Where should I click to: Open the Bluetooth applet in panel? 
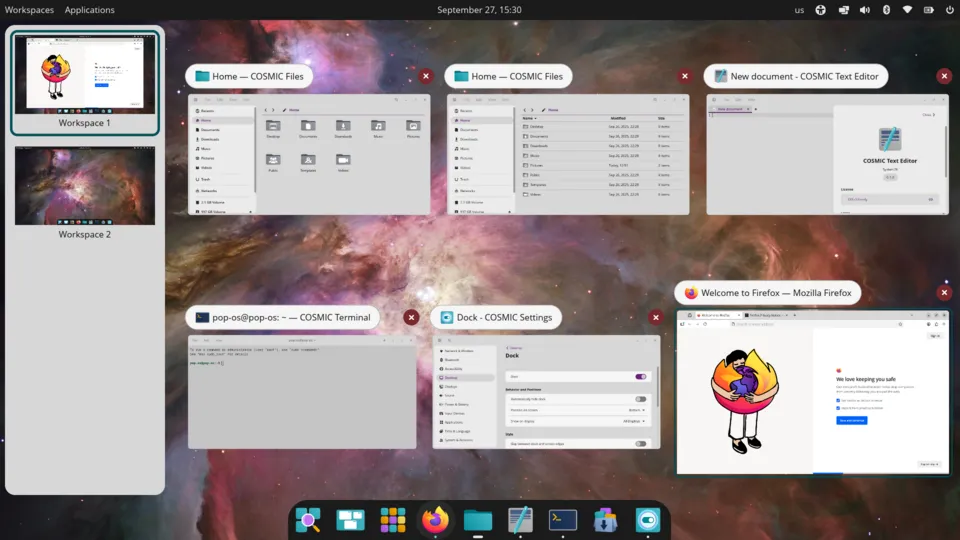(886, 10)
